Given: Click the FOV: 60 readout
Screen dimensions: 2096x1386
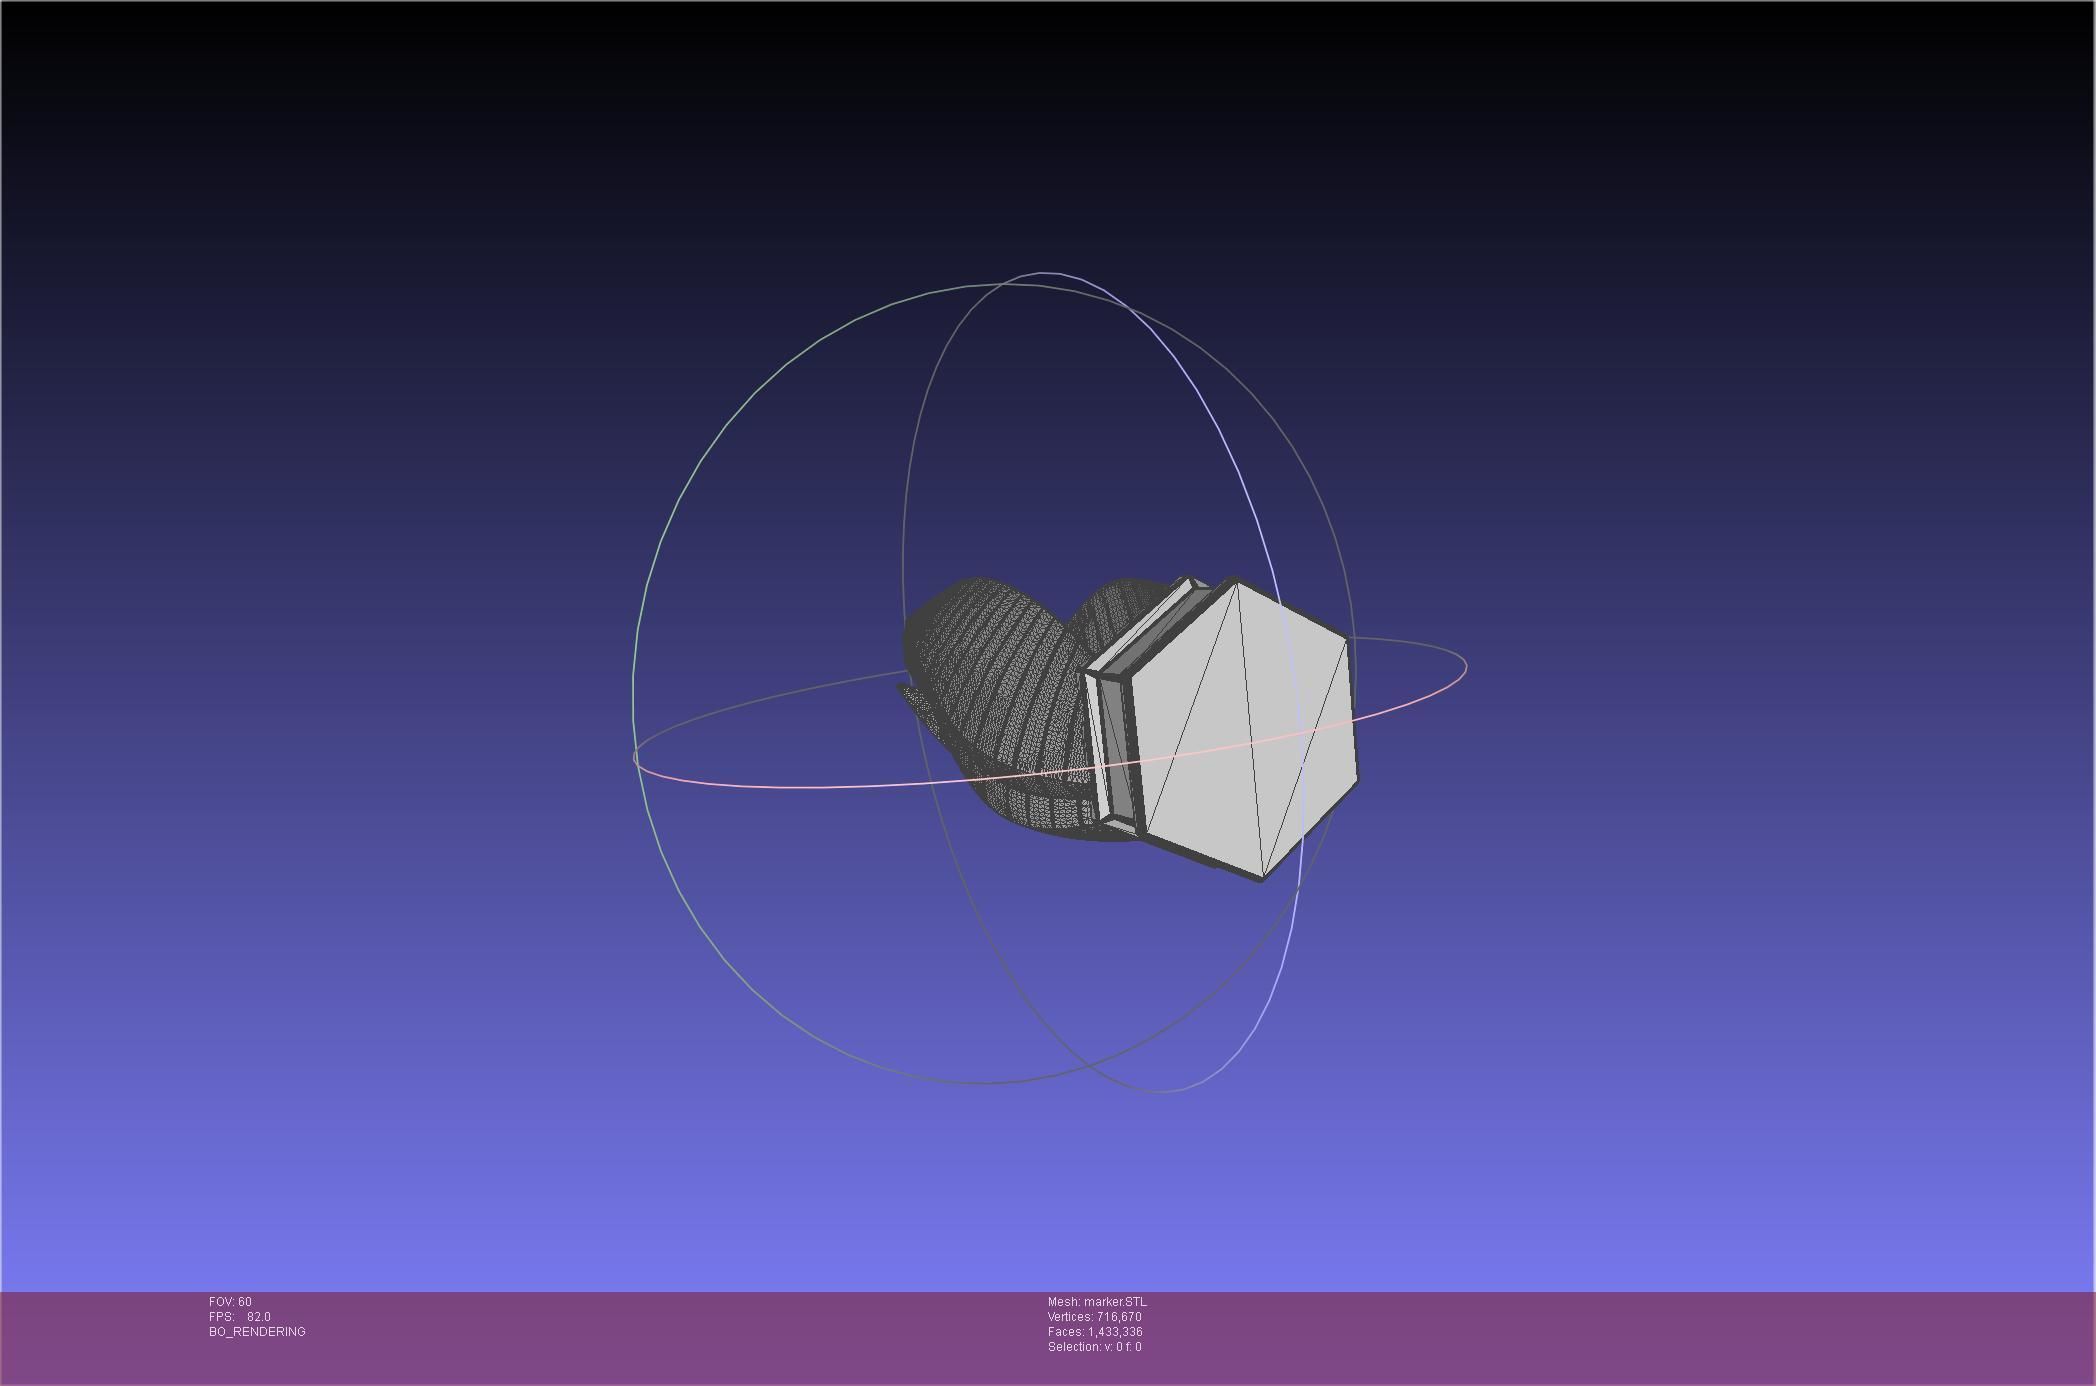Looking at the screenshot, I should (230, 1302).
